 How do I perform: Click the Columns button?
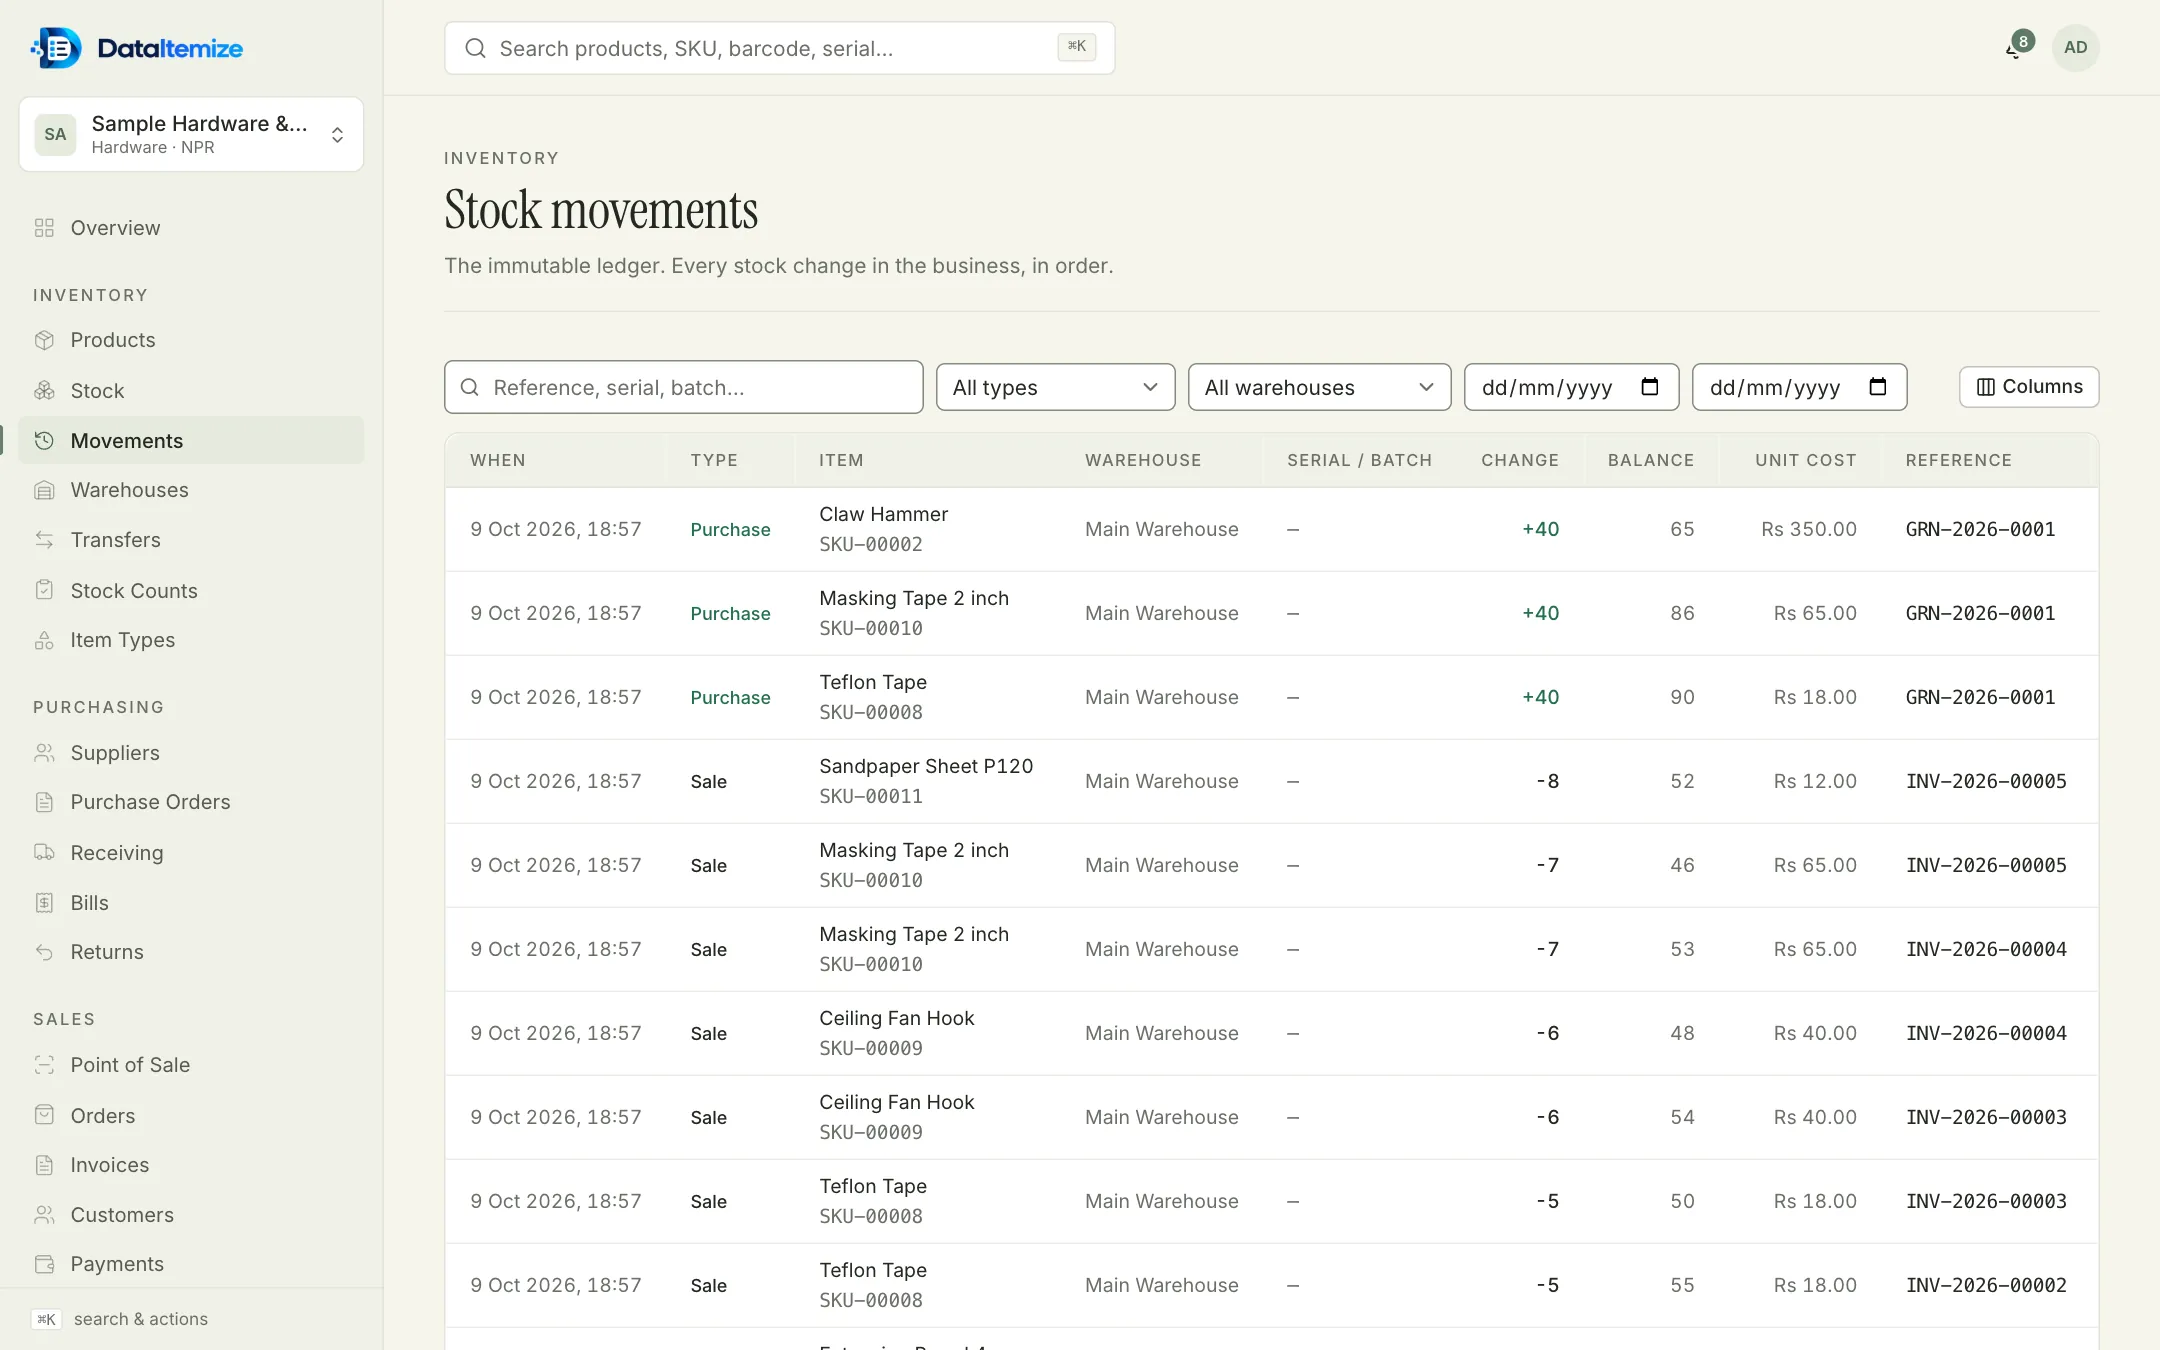coord(2029,387)
